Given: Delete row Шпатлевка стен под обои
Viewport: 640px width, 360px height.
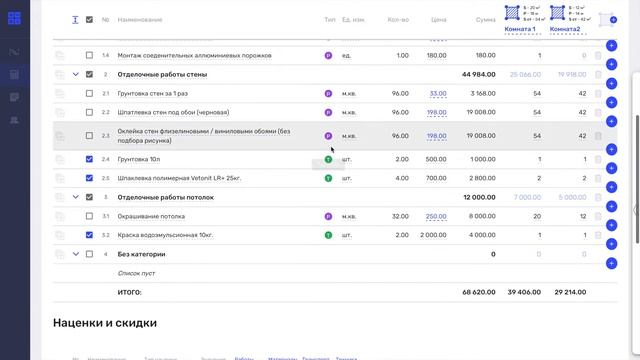Looking at the screenshot, I should [x=598, y=112].
